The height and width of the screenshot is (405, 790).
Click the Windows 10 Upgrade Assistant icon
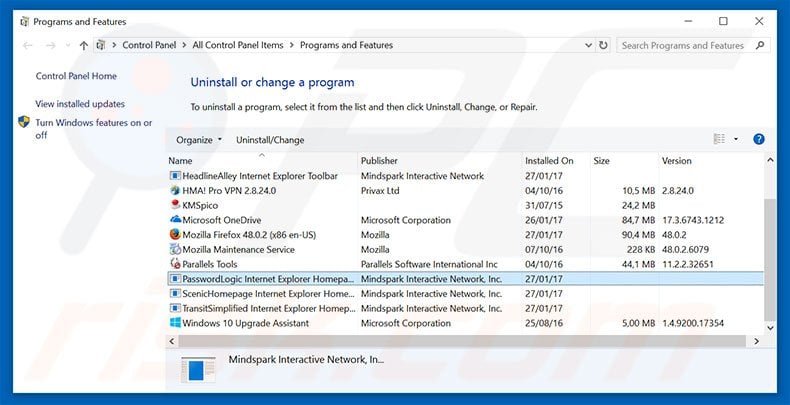[x=175, y=323]
